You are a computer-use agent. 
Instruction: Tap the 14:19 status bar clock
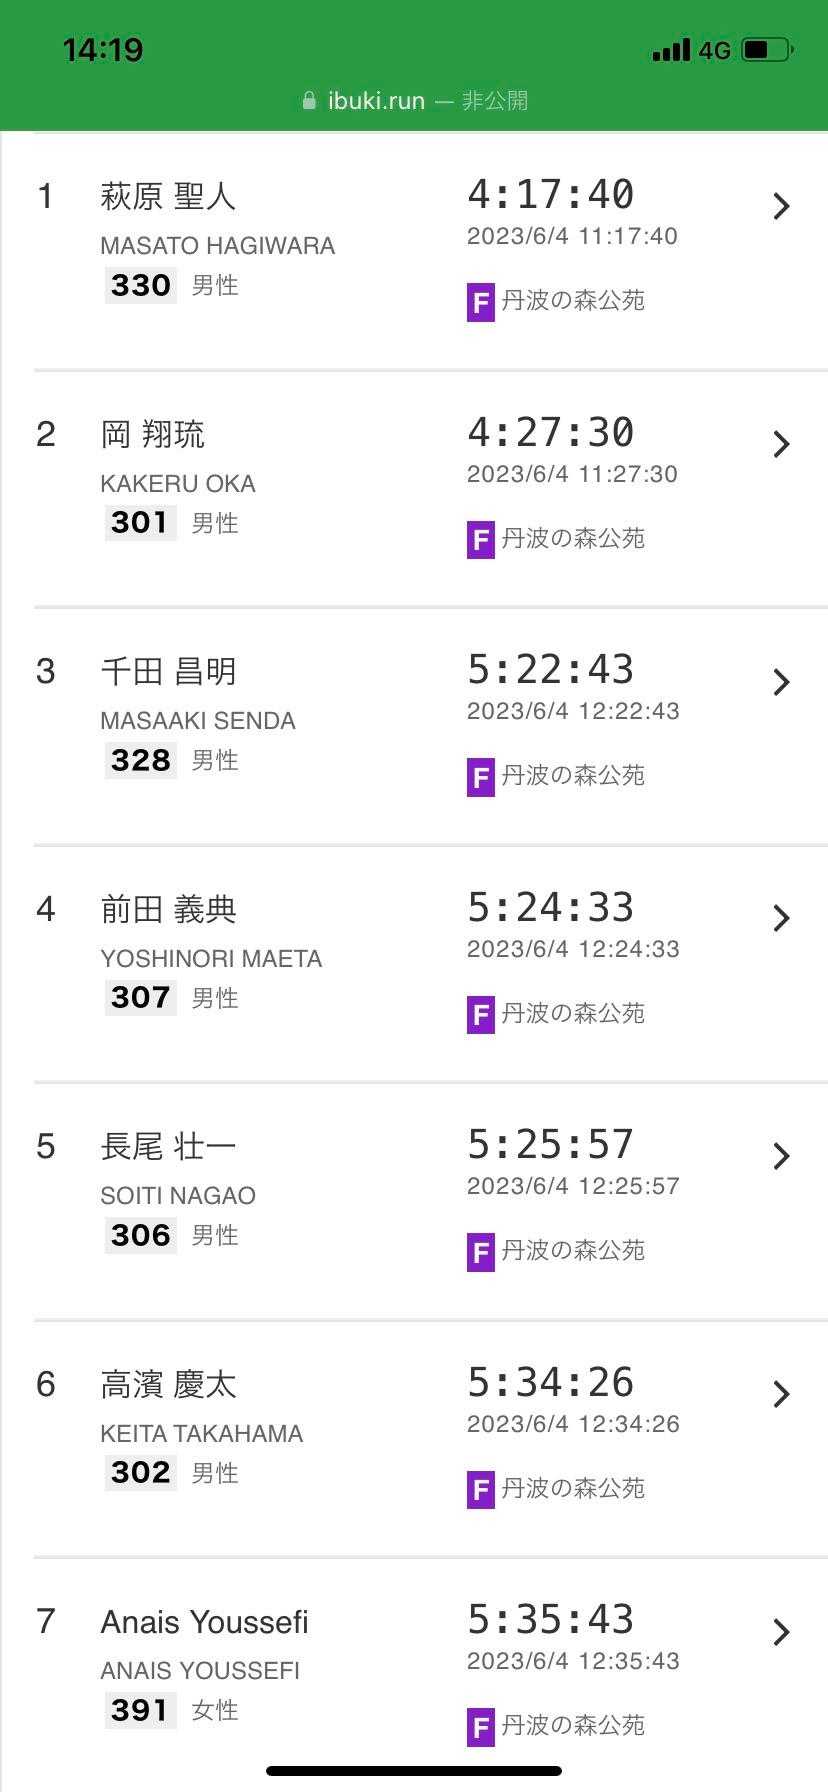(103, 50)
